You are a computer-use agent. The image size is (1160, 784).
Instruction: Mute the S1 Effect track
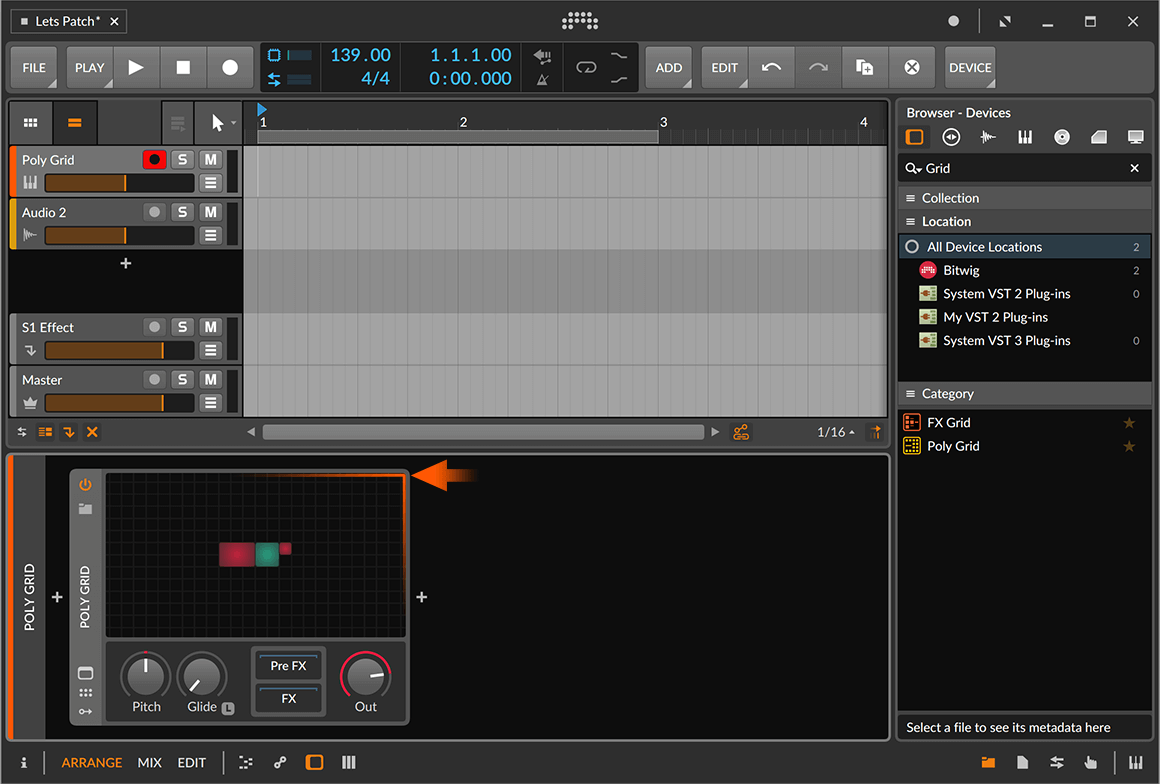[210, 327]
